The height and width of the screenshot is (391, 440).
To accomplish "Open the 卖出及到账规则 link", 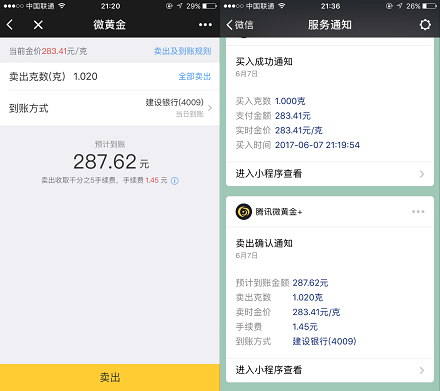I will [x=182, y=51].
